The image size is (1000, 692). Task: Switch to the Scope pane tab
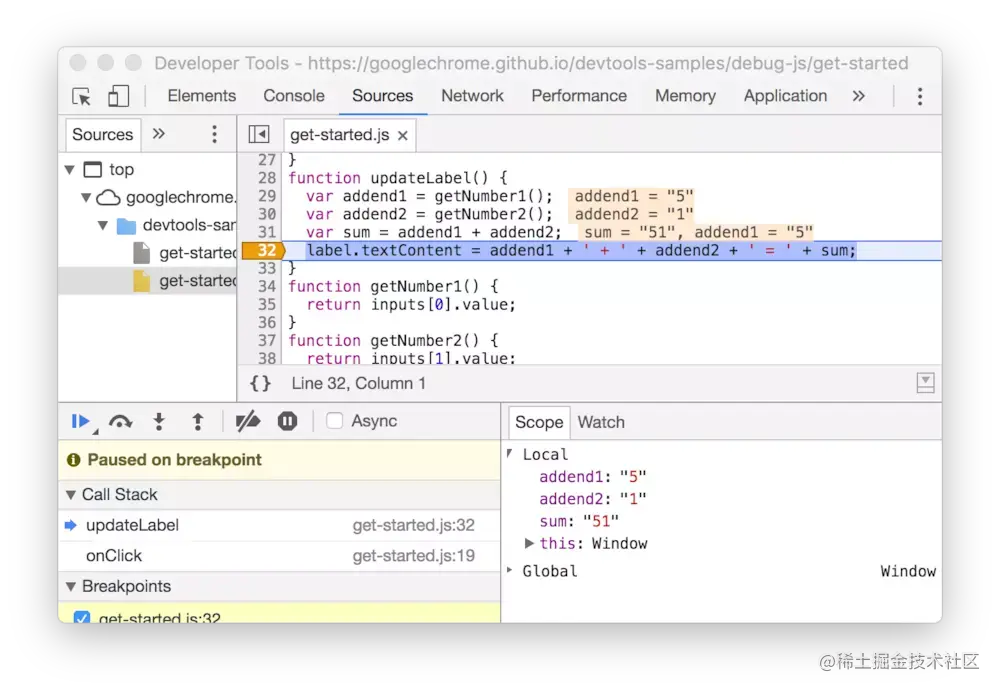539,422
